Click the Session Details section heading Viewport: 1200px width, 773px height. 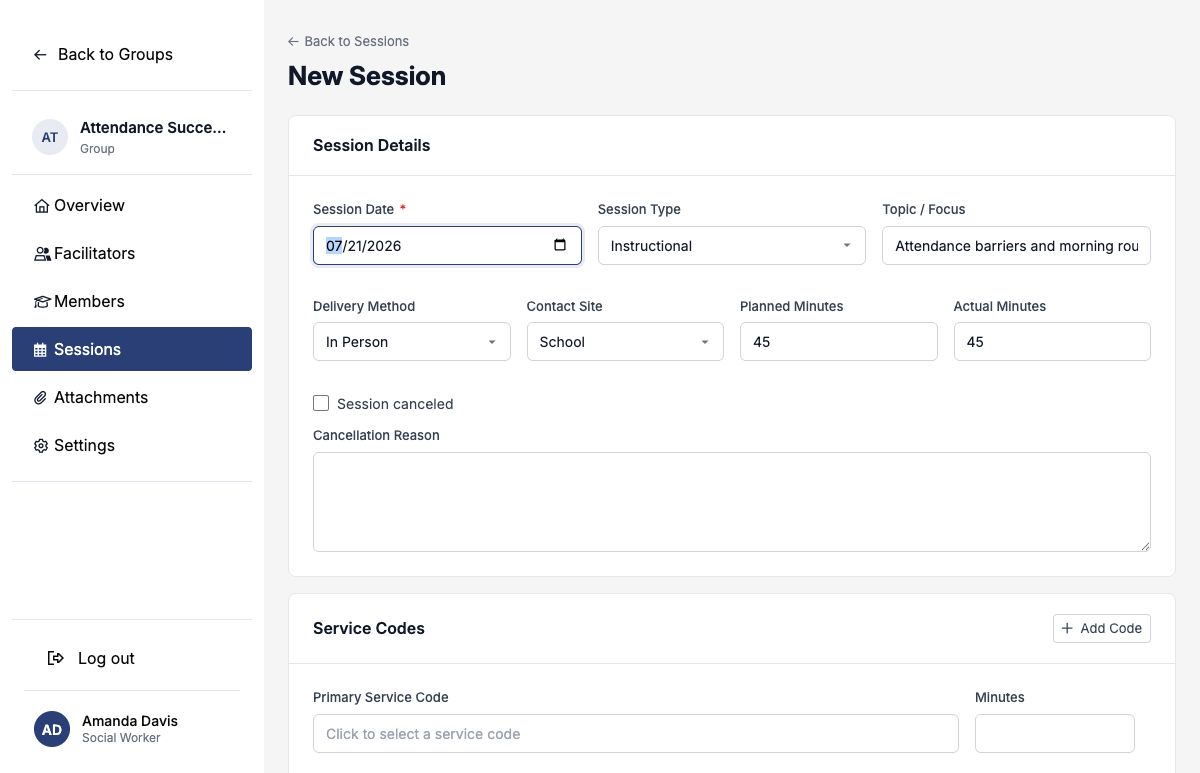coord(371,145)
